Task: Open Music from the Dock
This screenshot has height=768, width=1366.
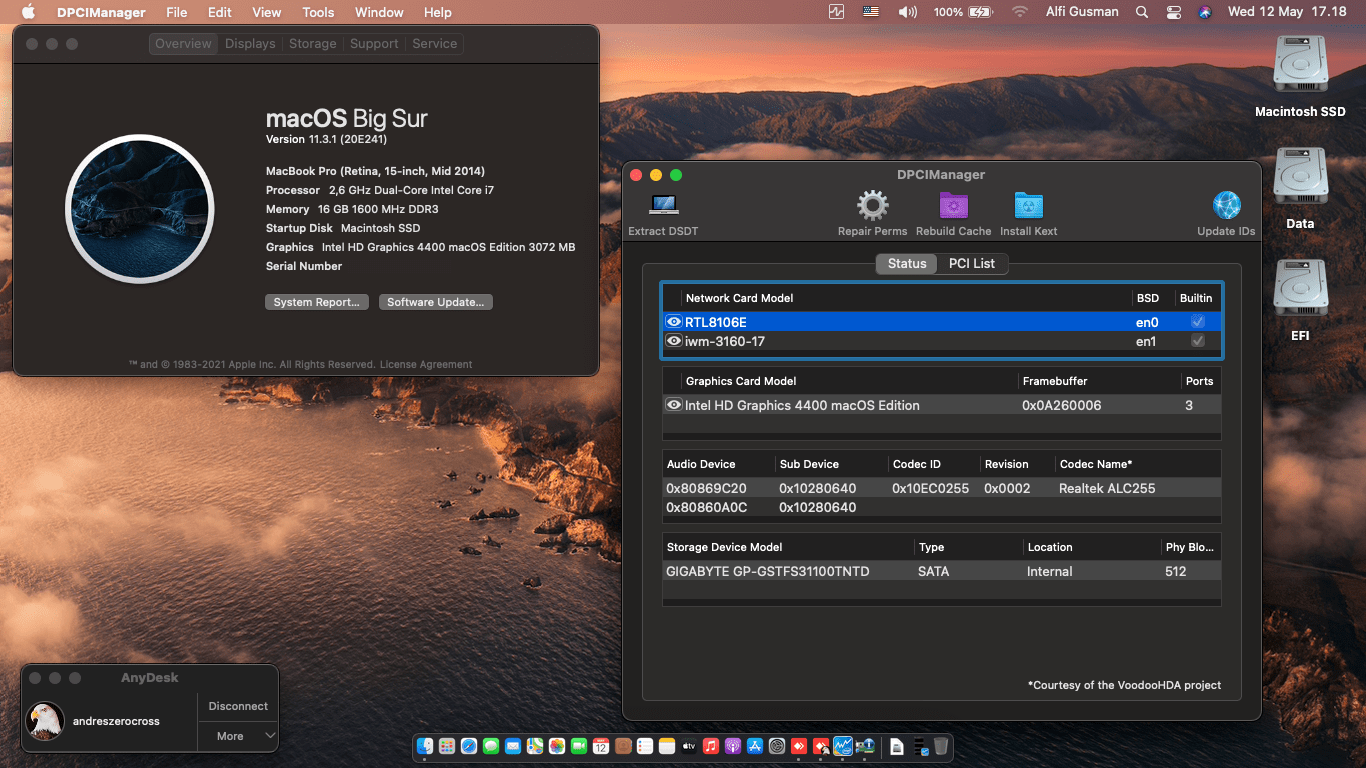Action: [x=711, y=746]
